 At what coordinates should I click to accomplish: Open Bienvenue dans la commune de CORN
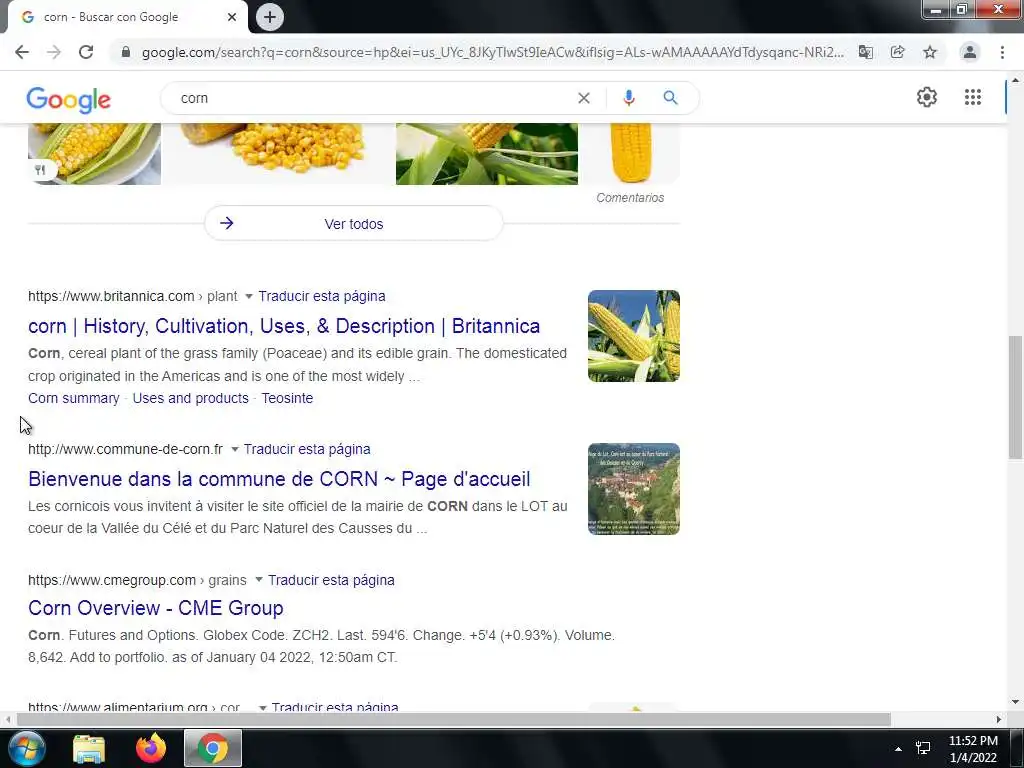point(279,479)
